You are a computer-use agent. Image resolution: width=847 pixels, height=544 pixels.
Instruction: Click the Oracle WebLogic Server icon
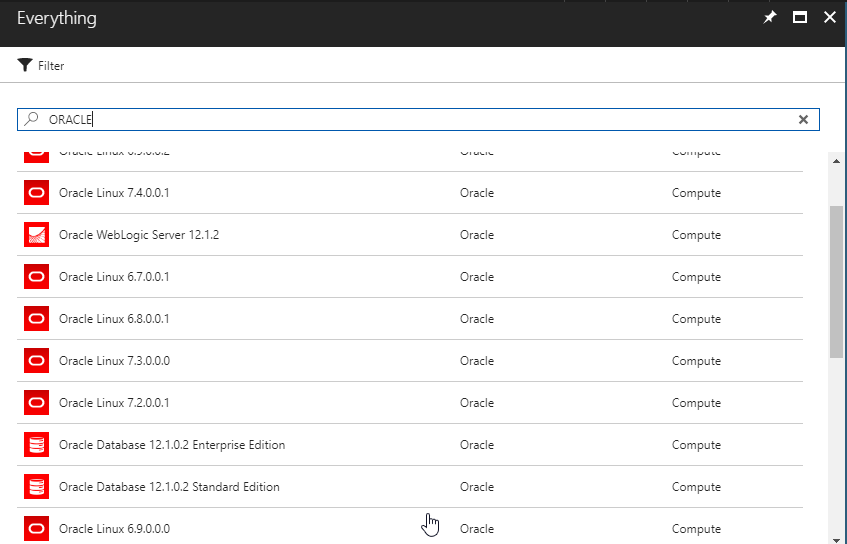click(x=37, y=235)
